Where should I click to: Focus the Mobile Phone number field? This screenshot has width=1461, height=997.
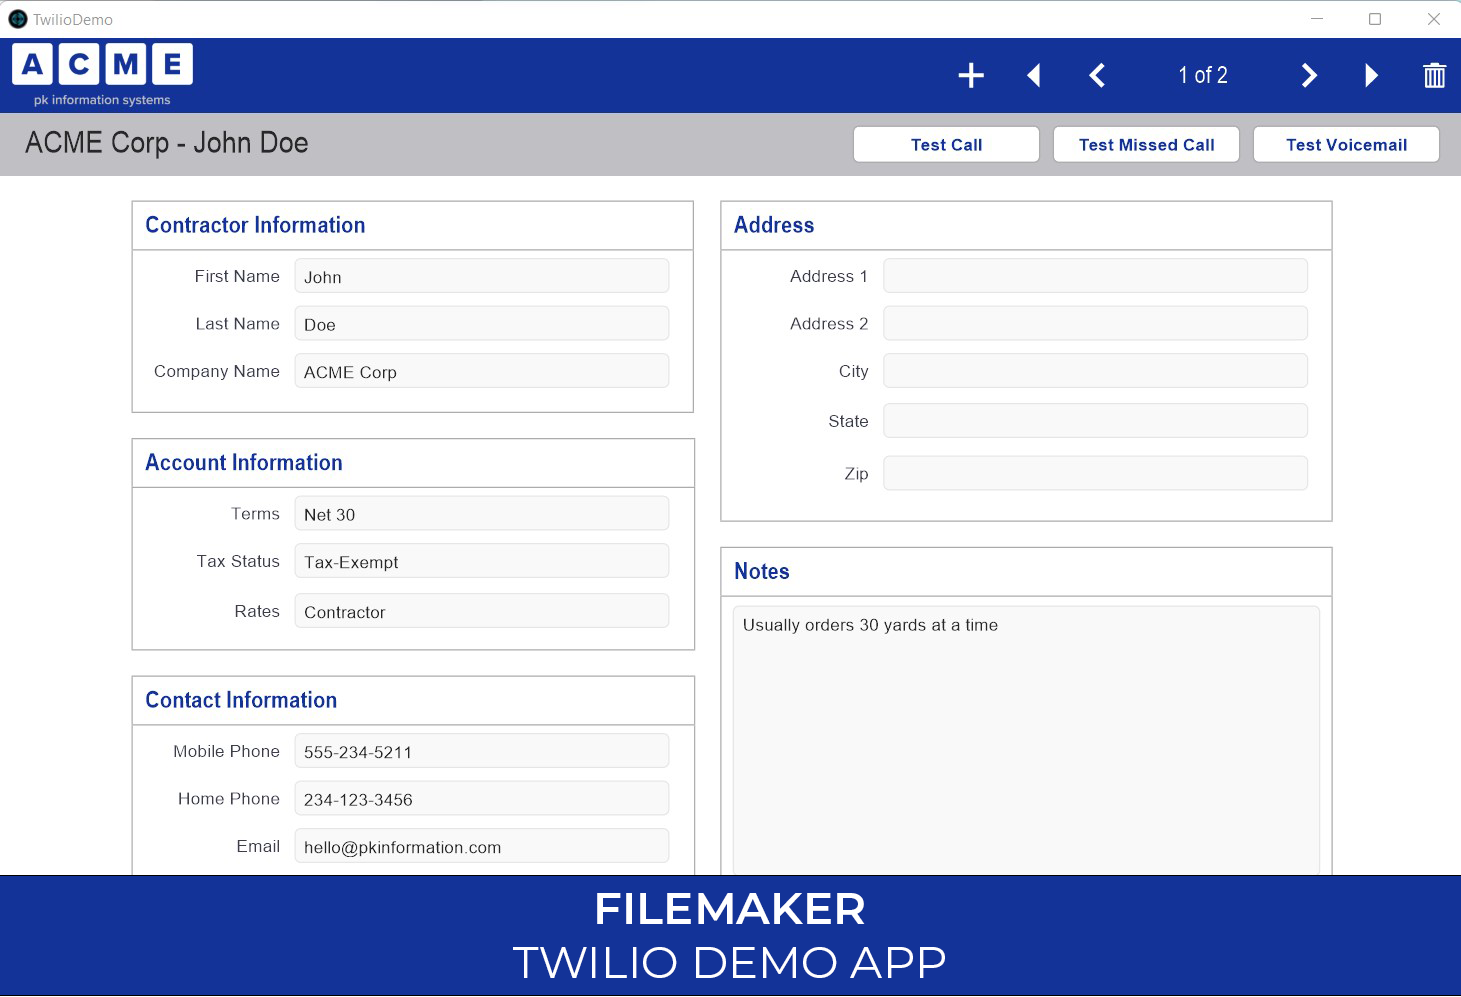click(x=481, y=751)
